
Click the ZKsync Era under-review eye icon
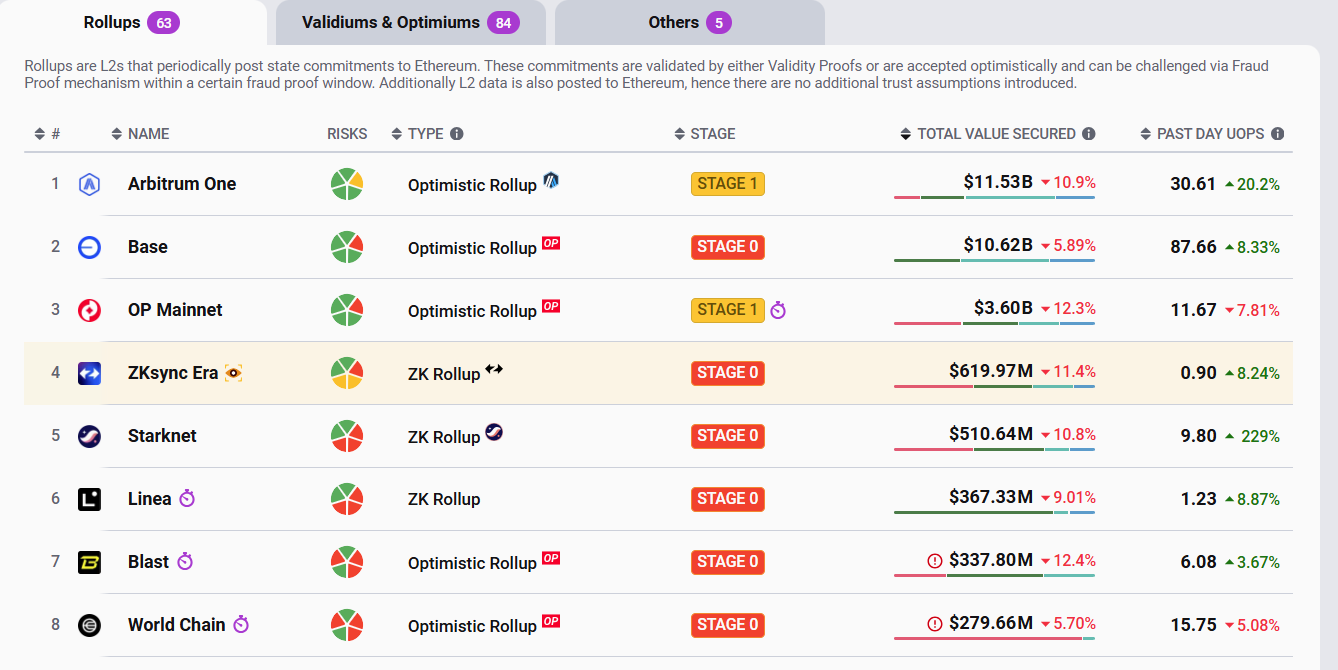click(234, 373)
